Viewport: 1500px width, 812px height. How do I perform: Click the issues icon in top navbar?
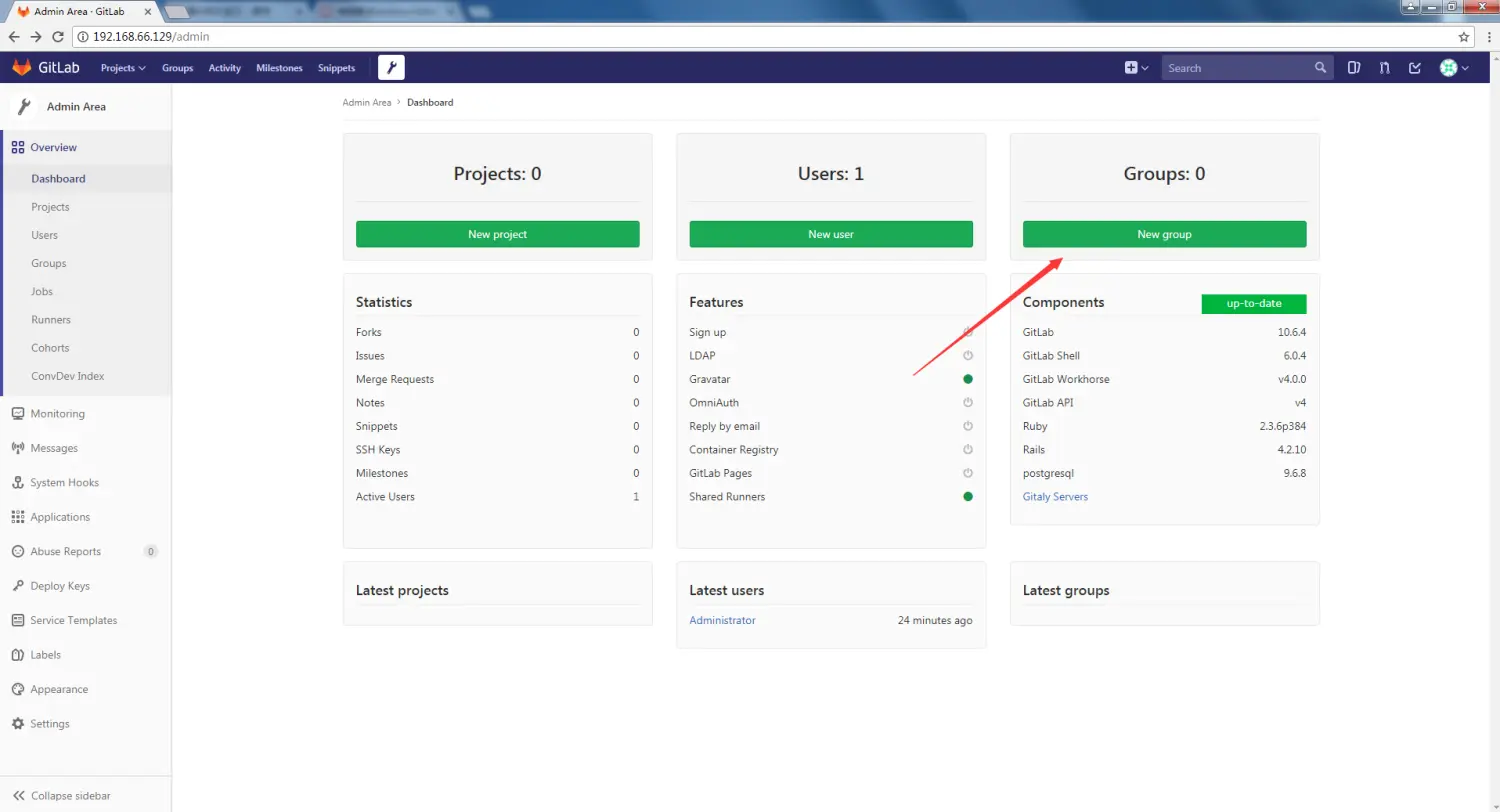coord(1354,68)
